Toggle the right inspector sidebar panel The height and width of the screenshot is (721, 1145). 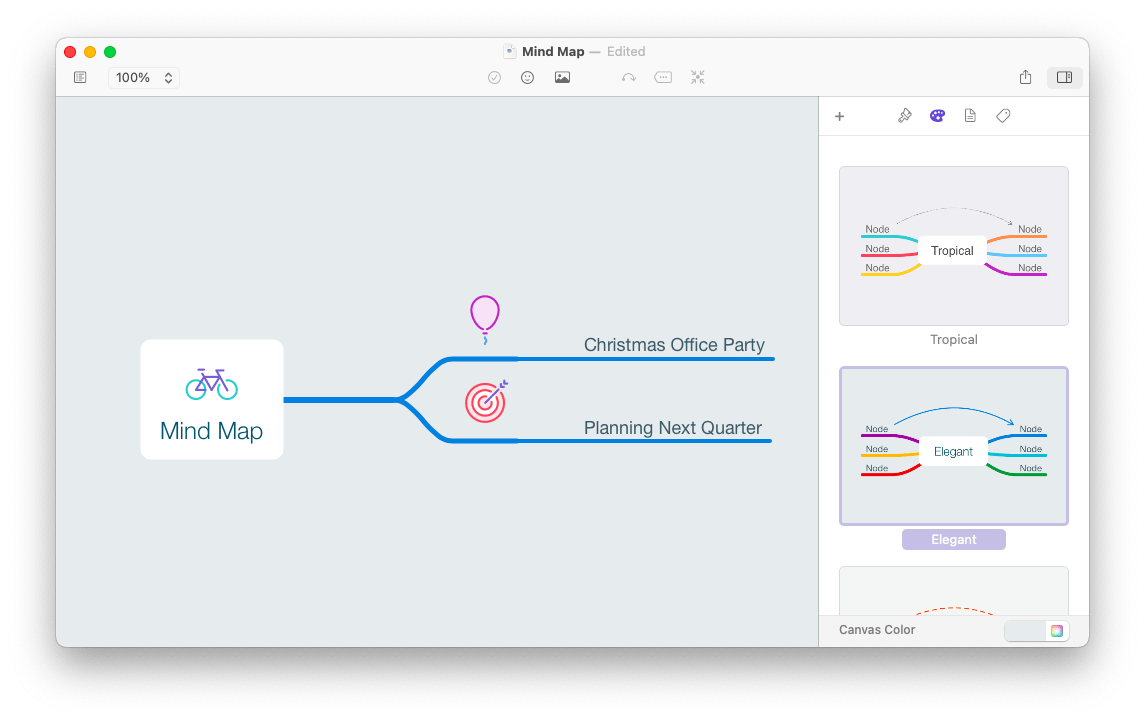1064,77
